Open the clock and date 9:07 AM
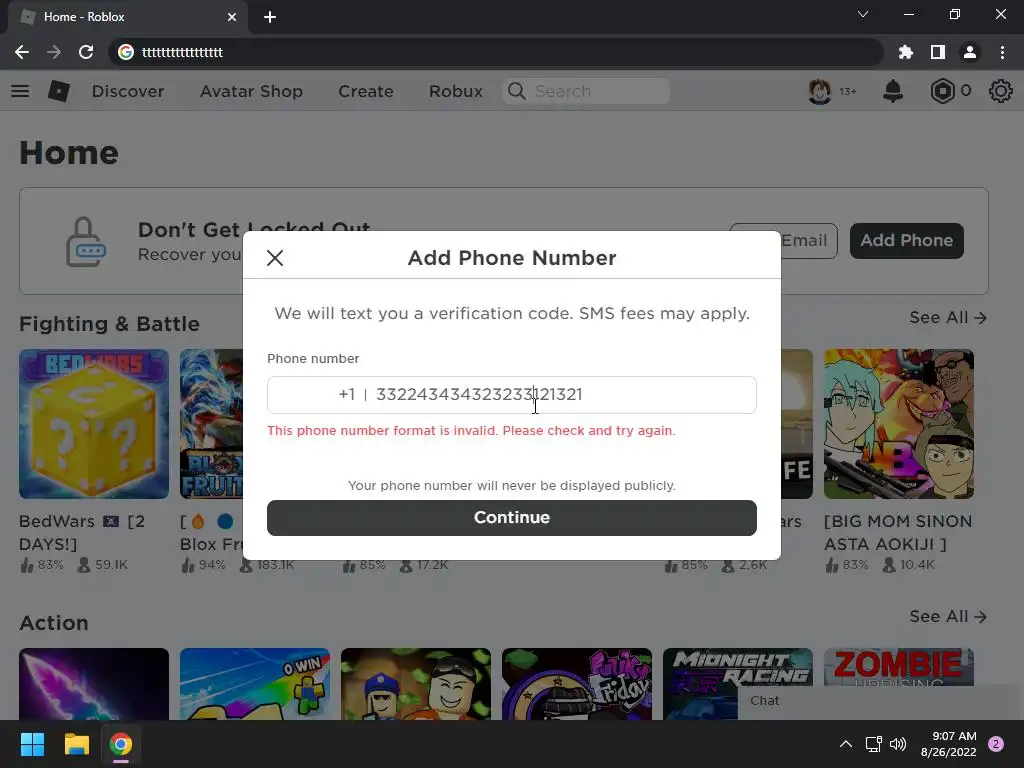The image size is (1024, 768). coord(948,744)
